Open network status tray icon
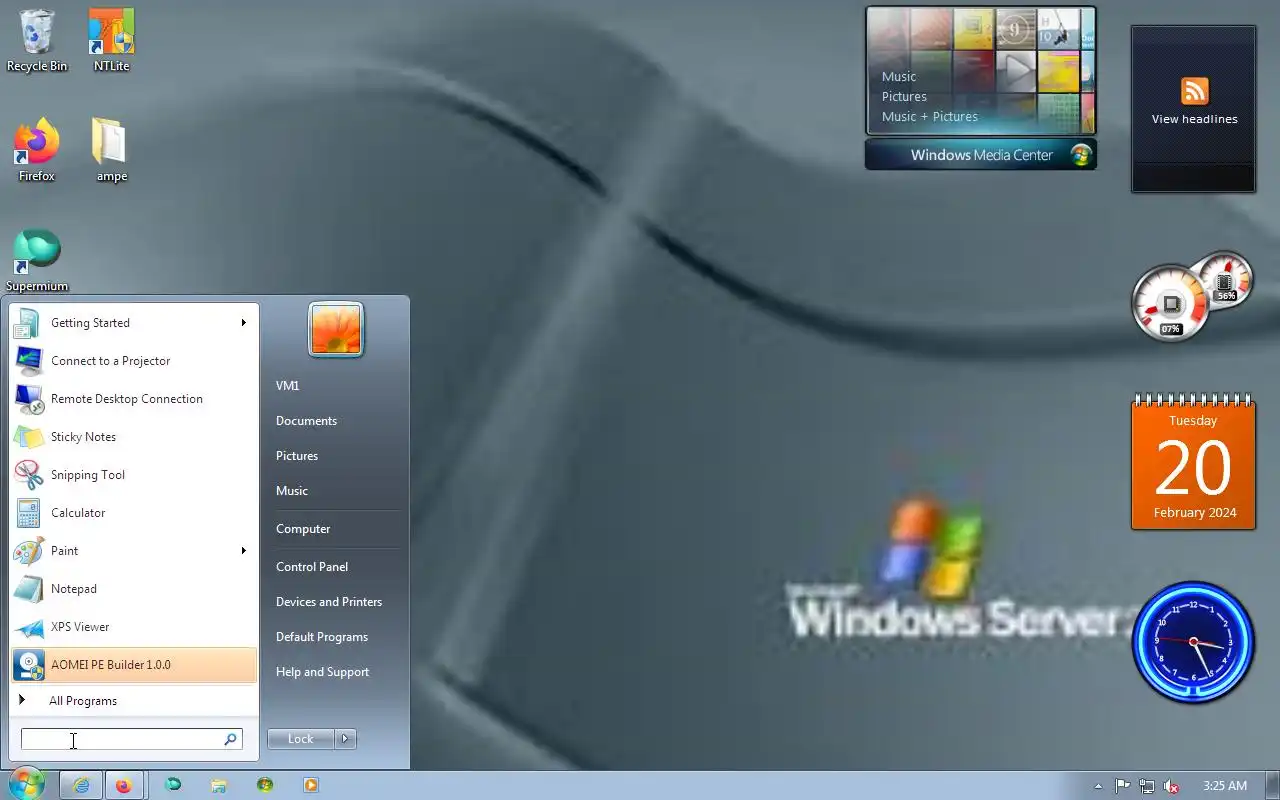 [1147, 786]
